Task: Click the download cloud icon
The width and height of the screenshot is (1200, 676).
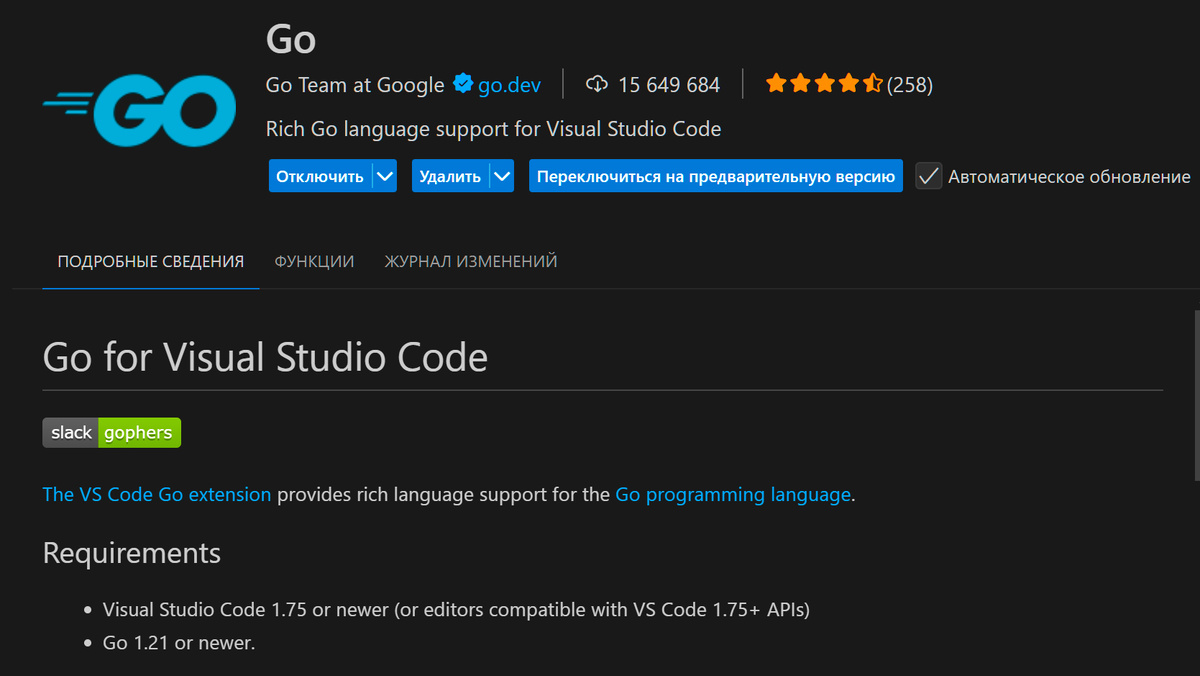Action: click(x=597, y=84)
